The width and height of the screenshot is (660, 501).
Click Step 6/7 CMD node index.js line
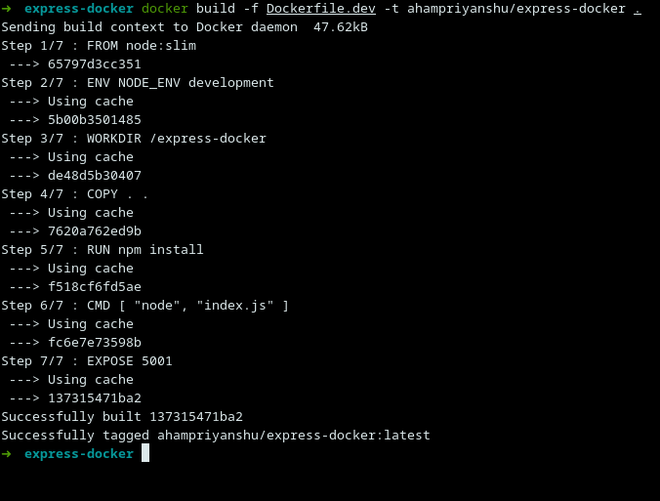(x=144, y=305)
